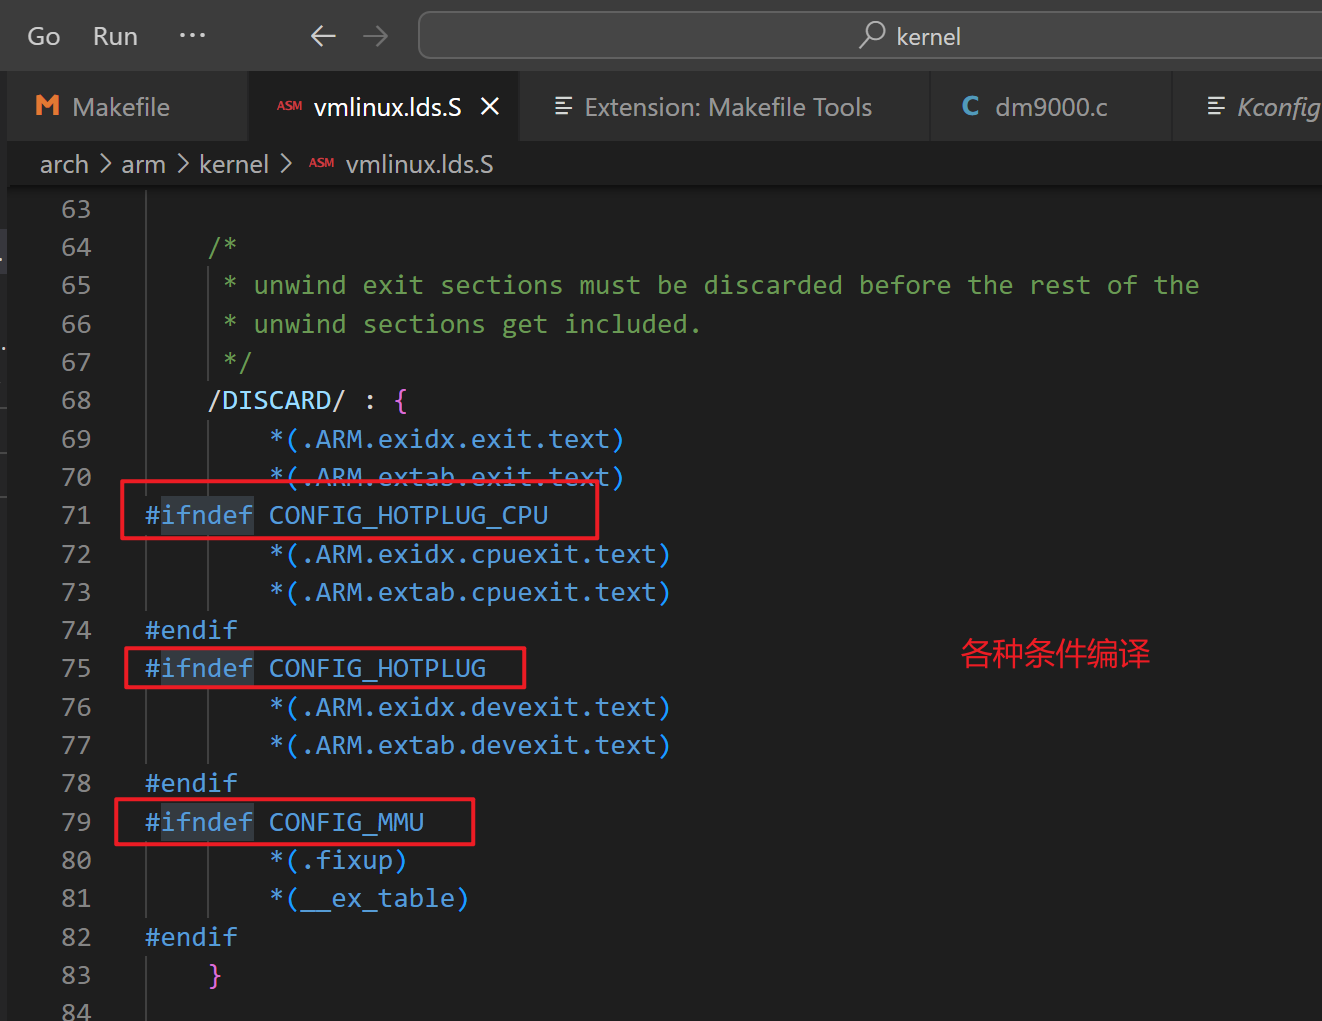The width and height of the screenshot is (1322, 1021).
Task: Click line number 71
Action: [76, 516]
